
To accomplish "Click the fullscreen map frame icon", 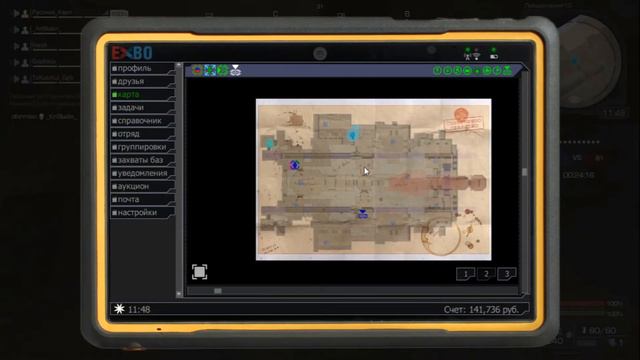I will click(x=200, y=272).
